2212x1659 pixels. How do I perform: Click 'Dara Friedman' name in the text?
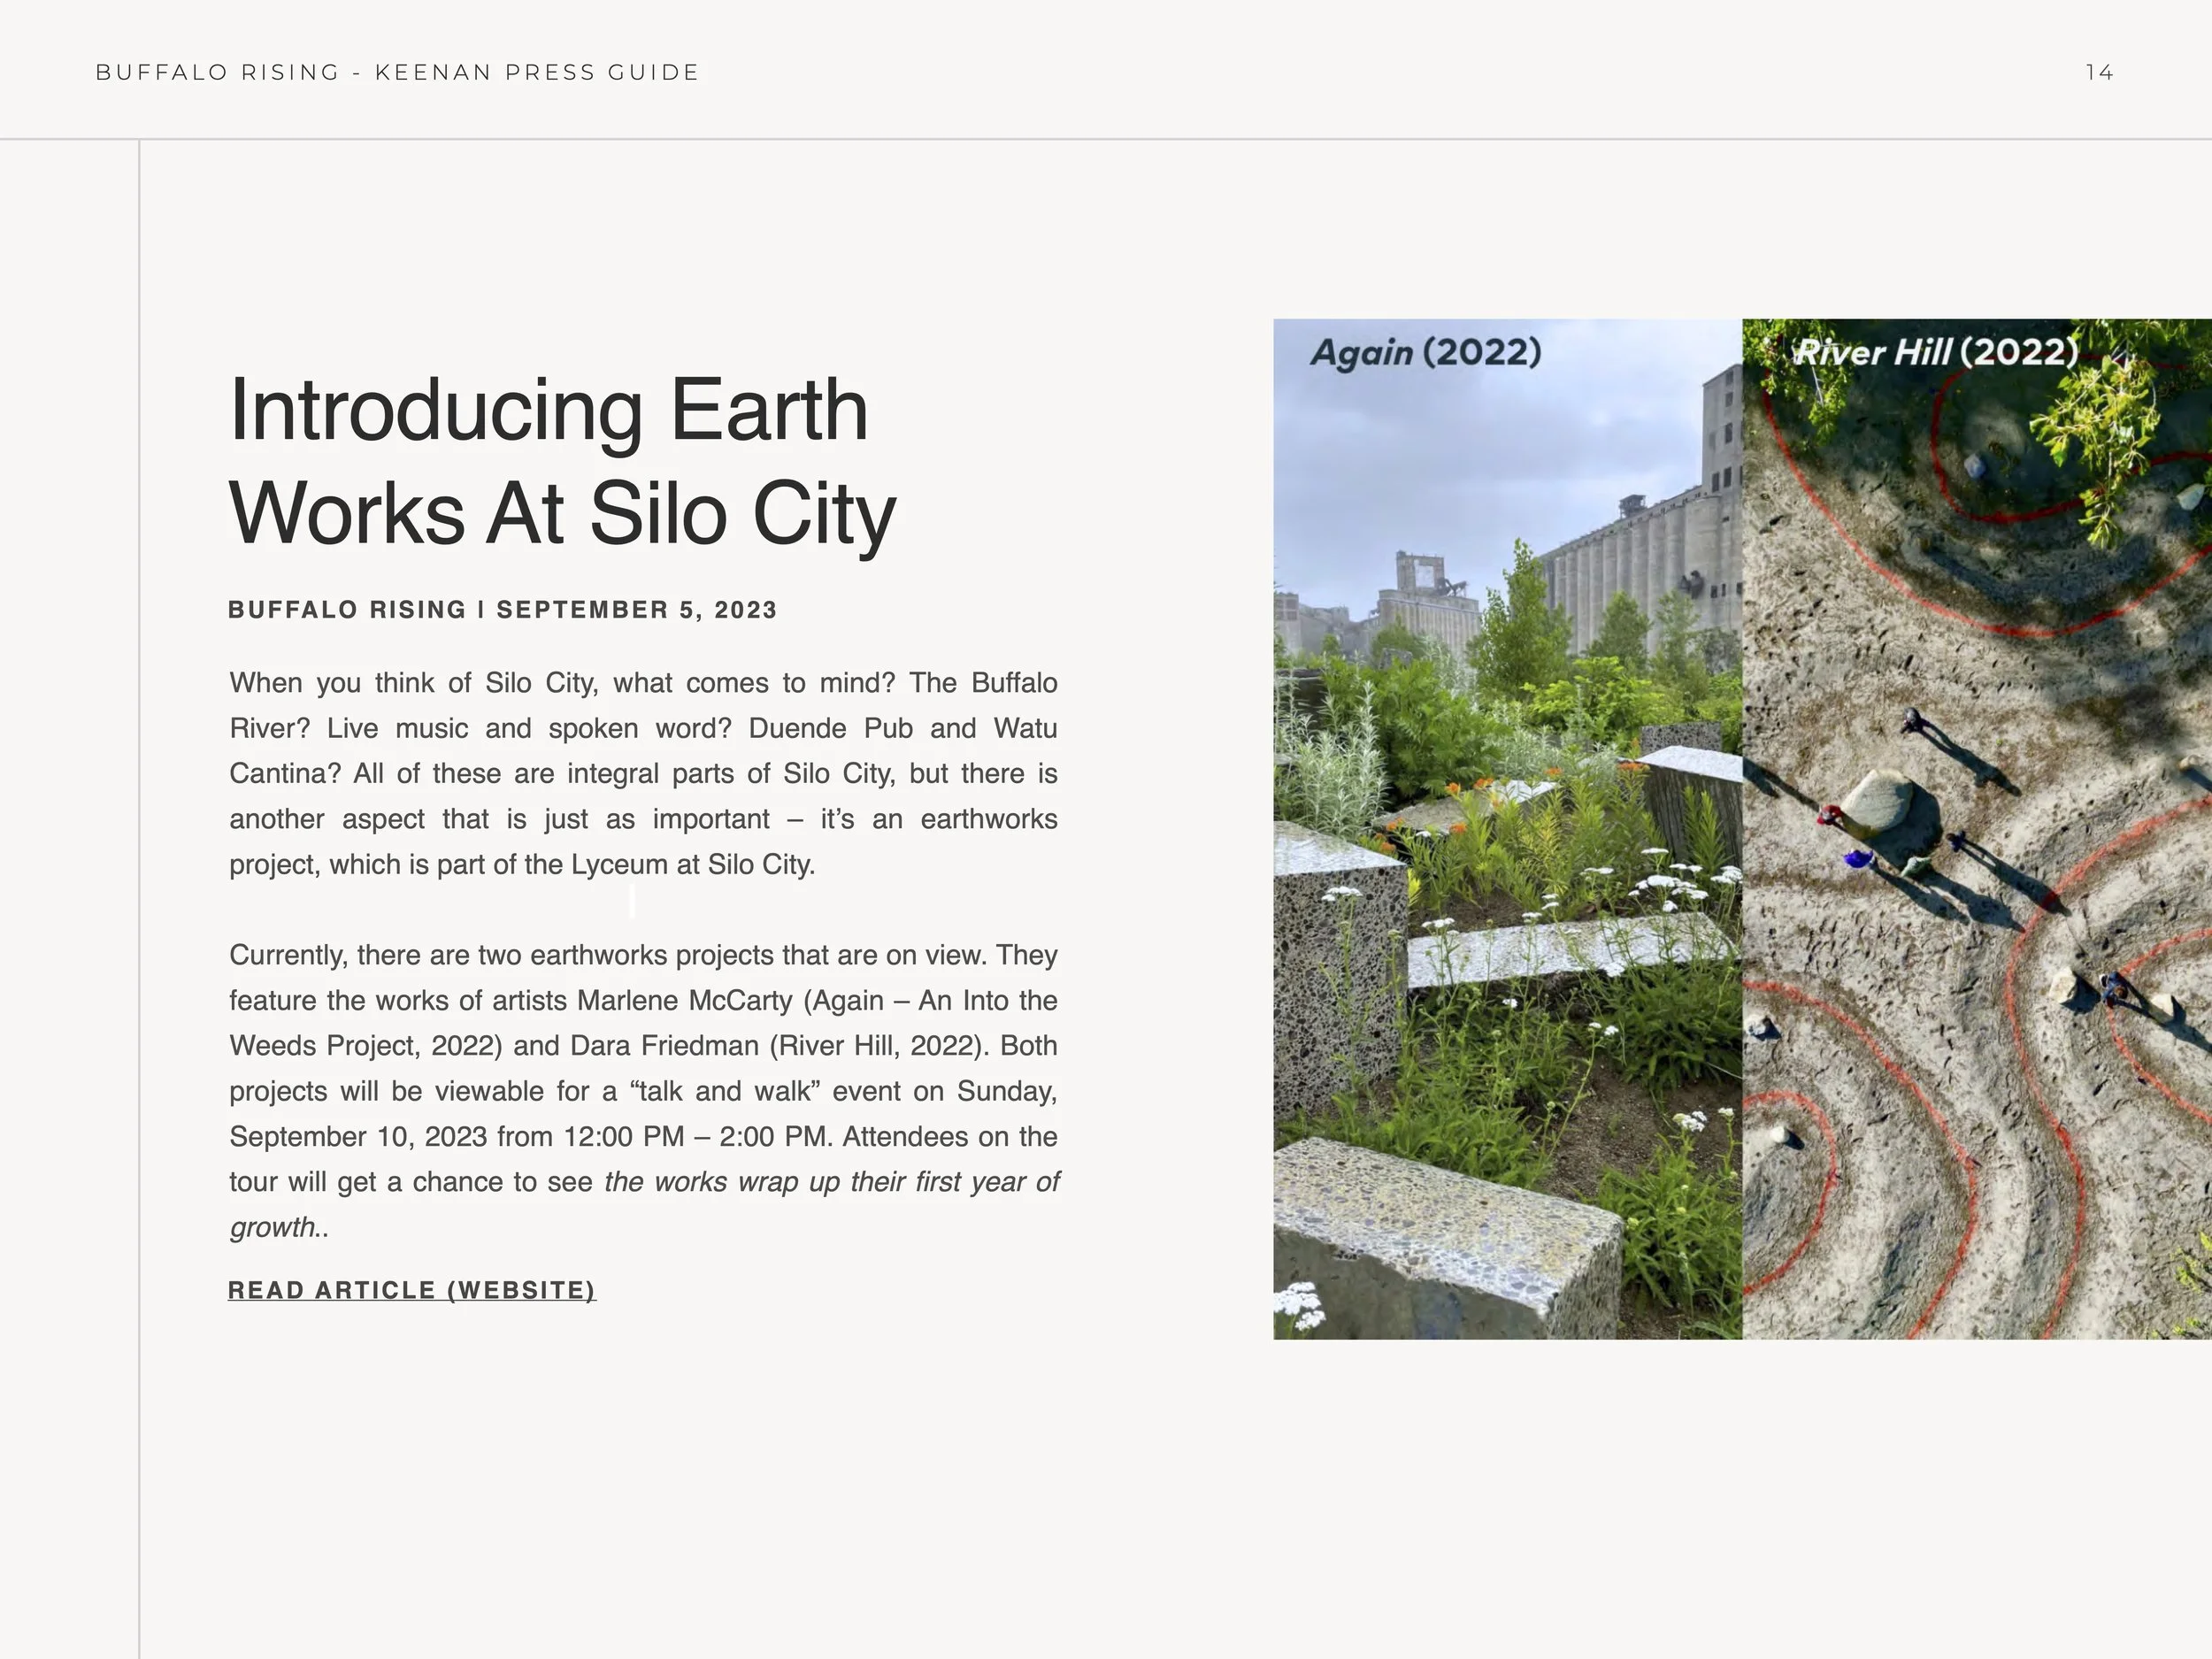coord(664,1046)
